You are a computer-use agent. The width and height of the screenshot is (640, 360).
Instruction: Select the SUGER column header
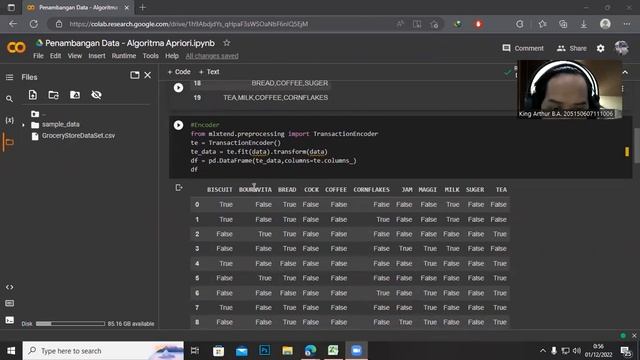475,190
